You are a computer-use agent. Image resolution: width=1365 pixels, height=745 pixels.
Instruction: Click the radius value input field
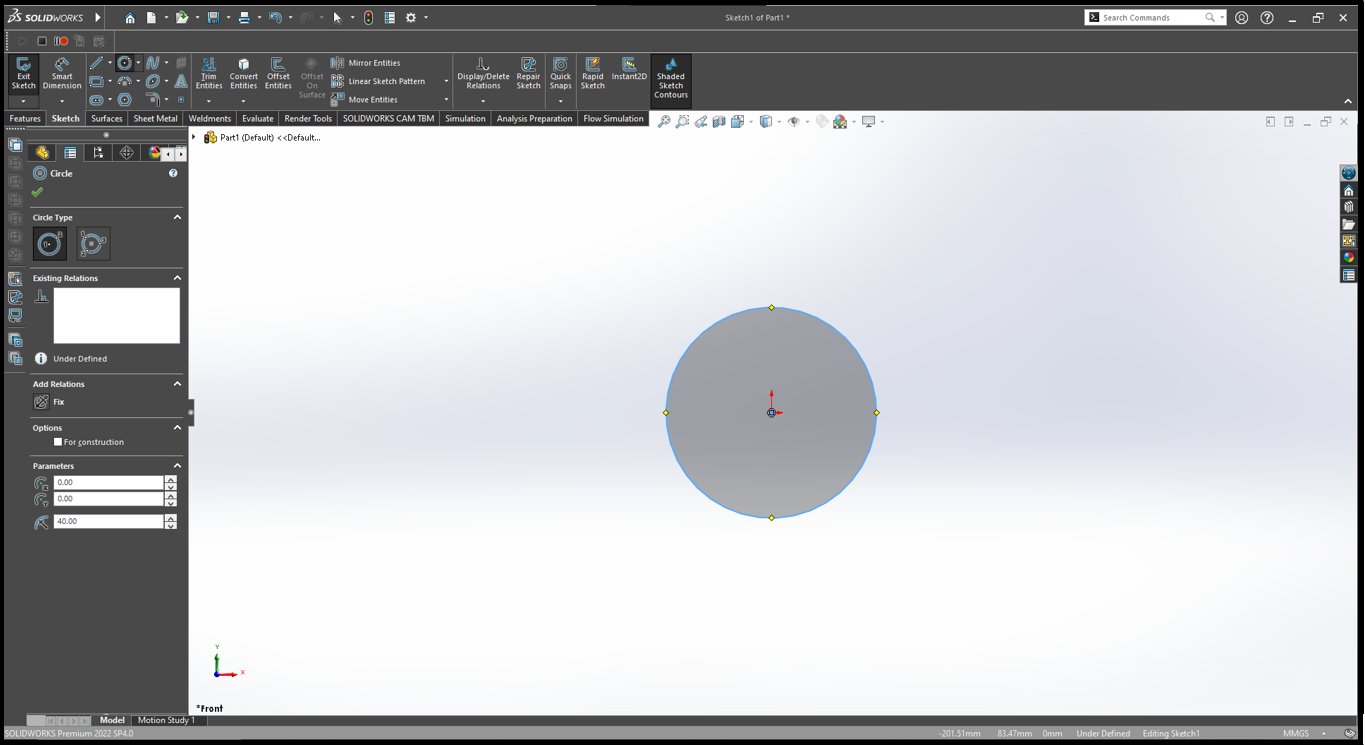[x=107, y=522]
